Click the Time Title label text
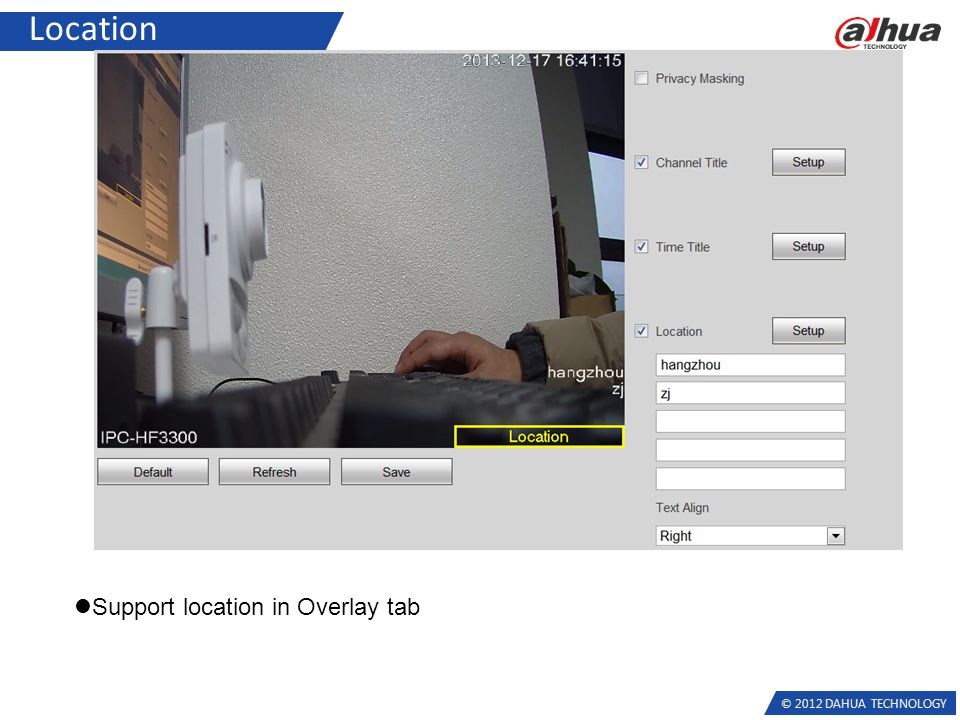 click(x=683, y=247)
